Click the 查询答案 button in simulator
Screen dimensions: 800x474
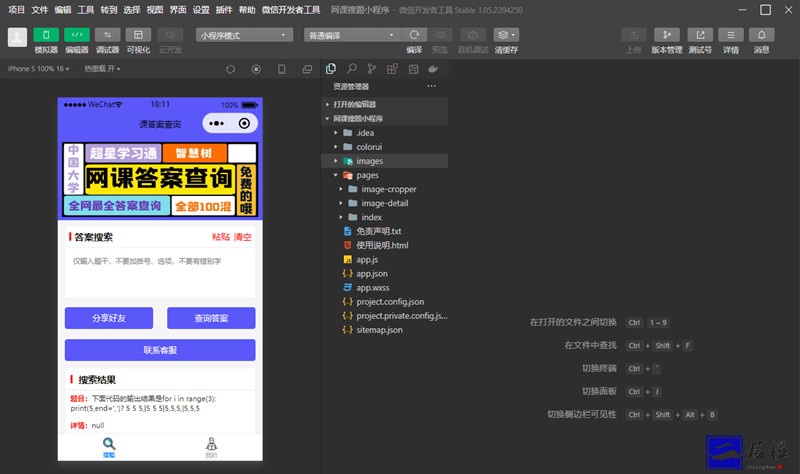[211, 318]
